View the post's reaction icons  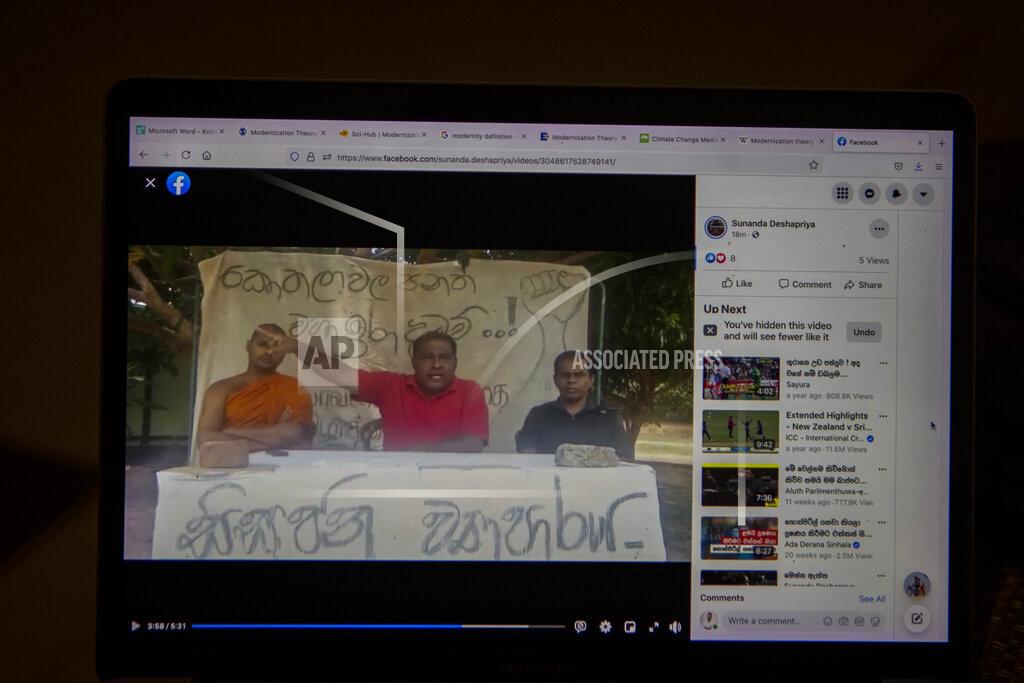[x=715, y=258]
